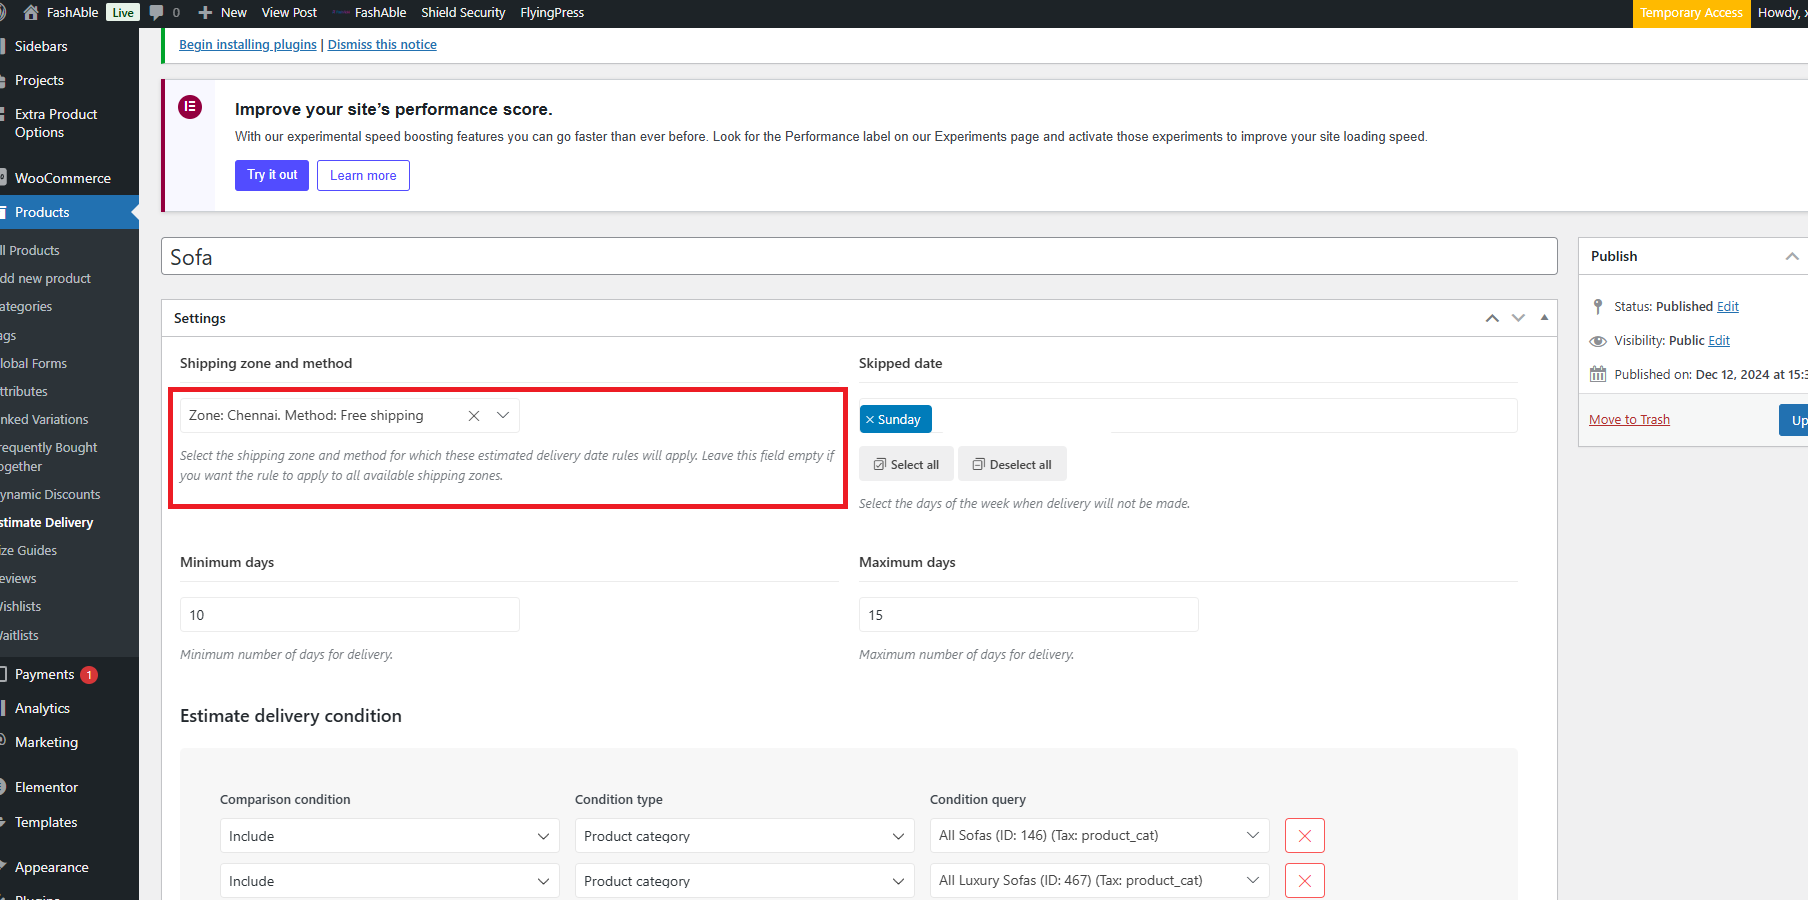The width and height of the screenshot is (1808, 900).
Task: Open Estimate Delivery submenu item
Action: 47,523
